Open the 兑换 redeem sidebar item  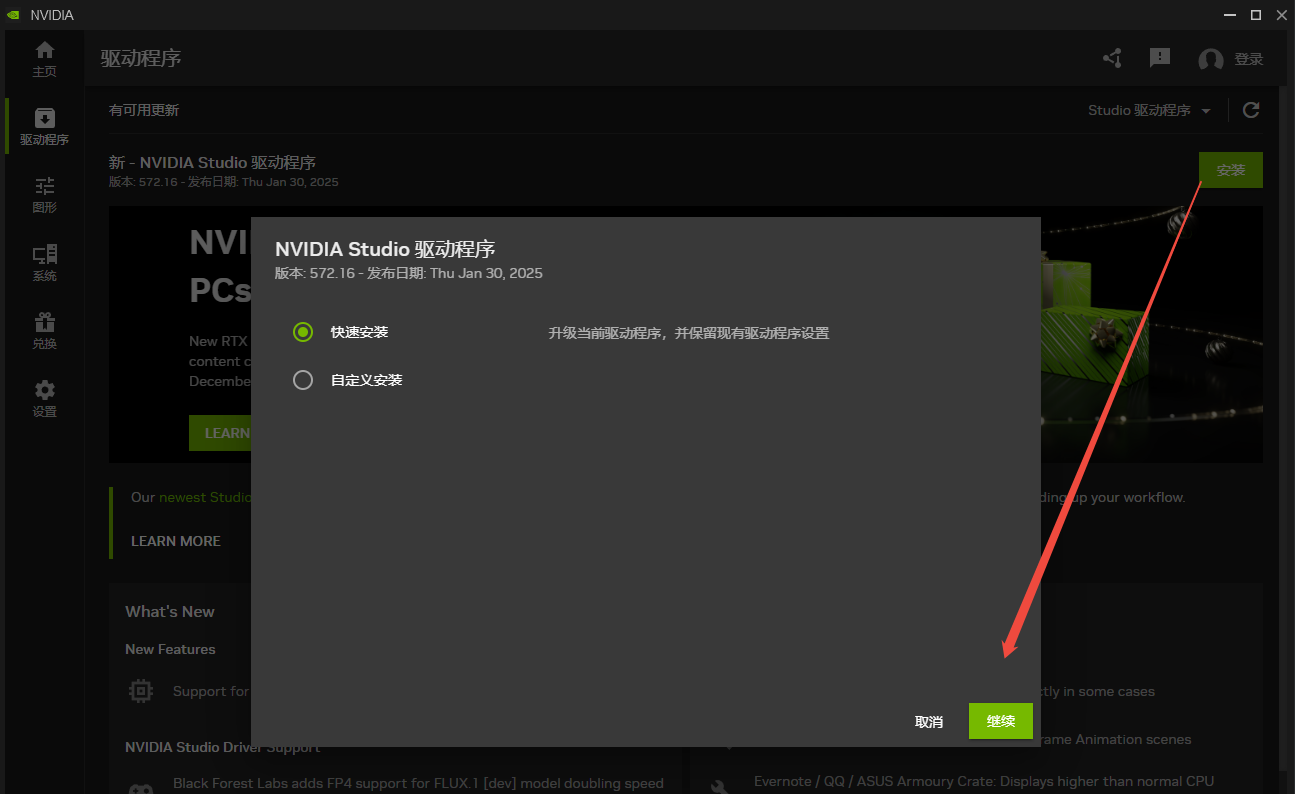click(x=44, y=331)
